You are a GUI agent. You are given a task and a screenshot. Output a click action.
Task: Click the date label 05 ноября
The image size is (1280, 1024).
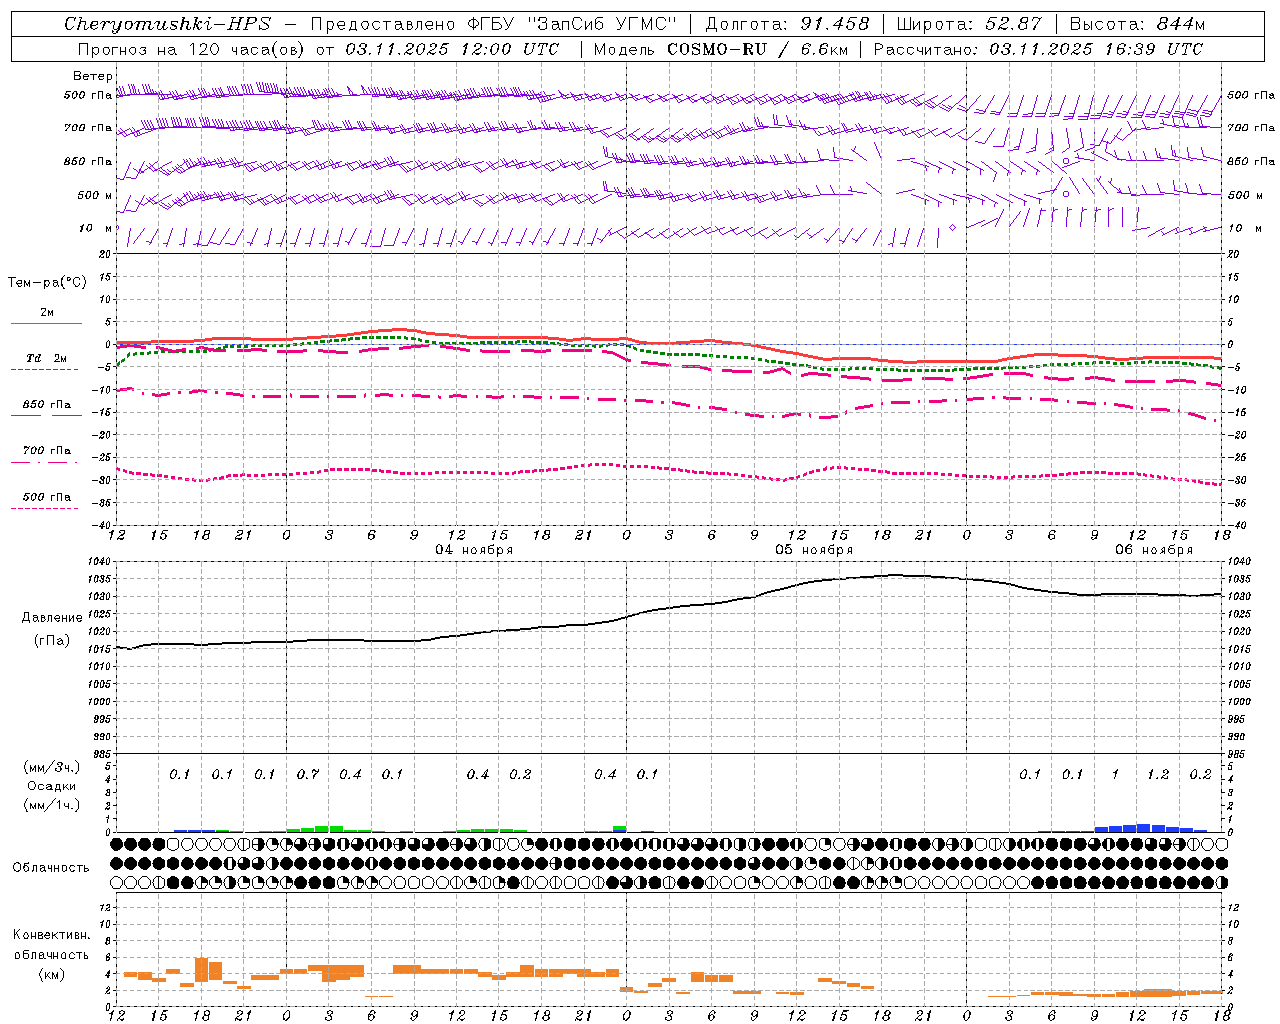click(x=814, y=550)
